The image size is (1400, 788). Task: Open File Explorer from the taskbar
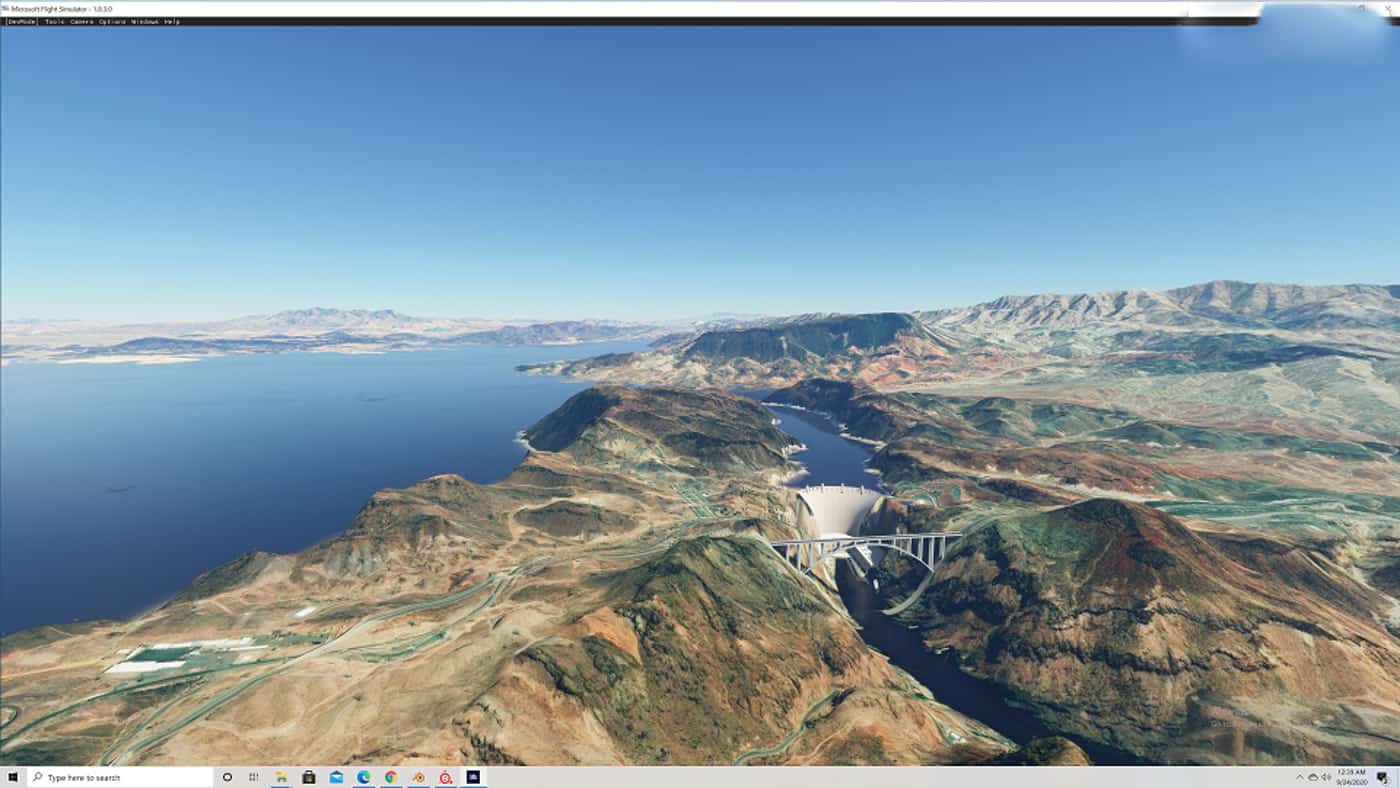click(x=282, y=777)
